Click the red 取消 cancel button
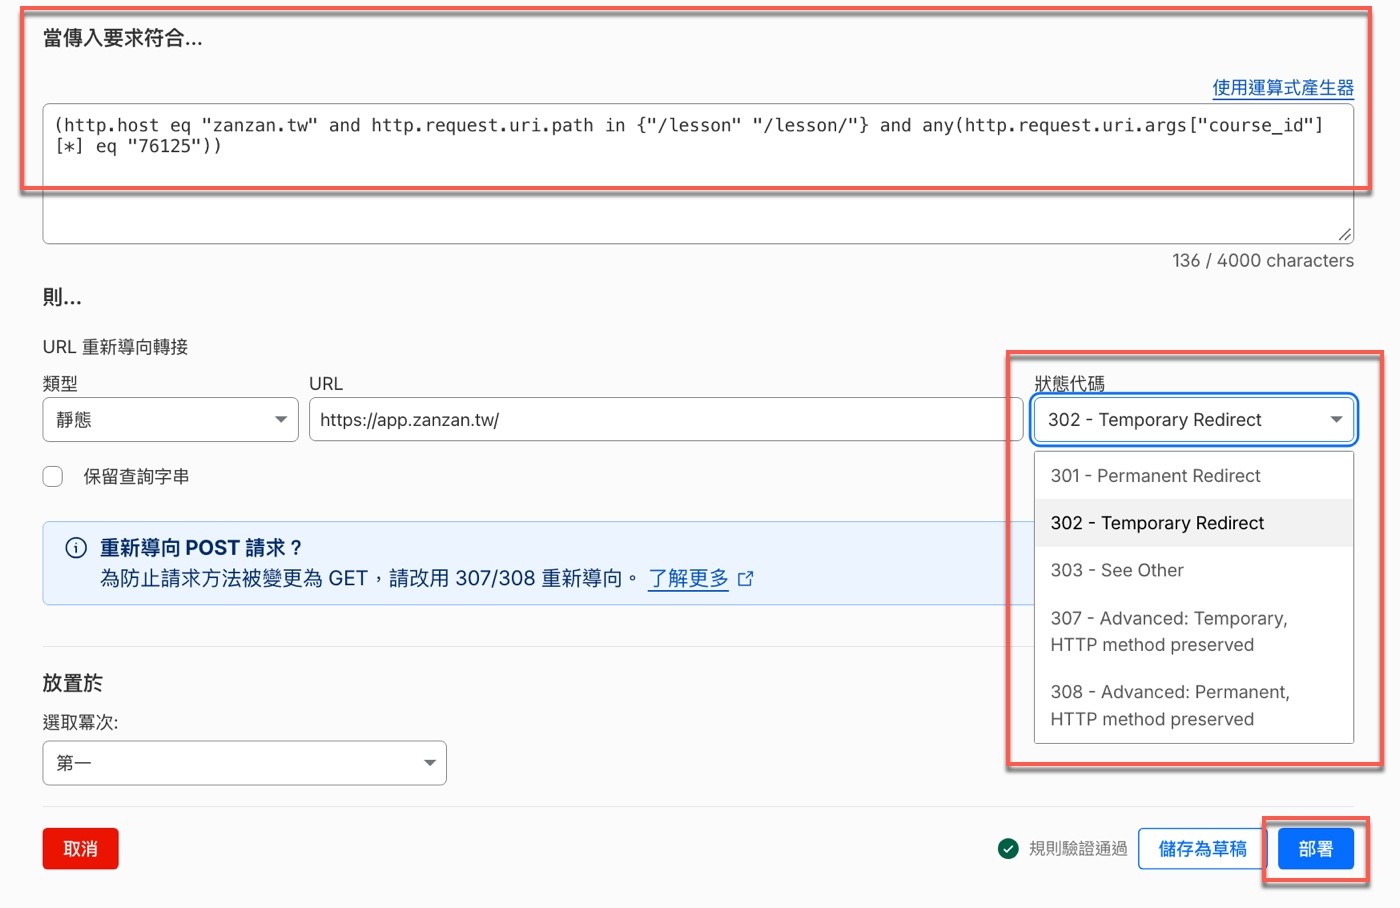The height and width of the screenshot is (908, 1400). (81, 849)
